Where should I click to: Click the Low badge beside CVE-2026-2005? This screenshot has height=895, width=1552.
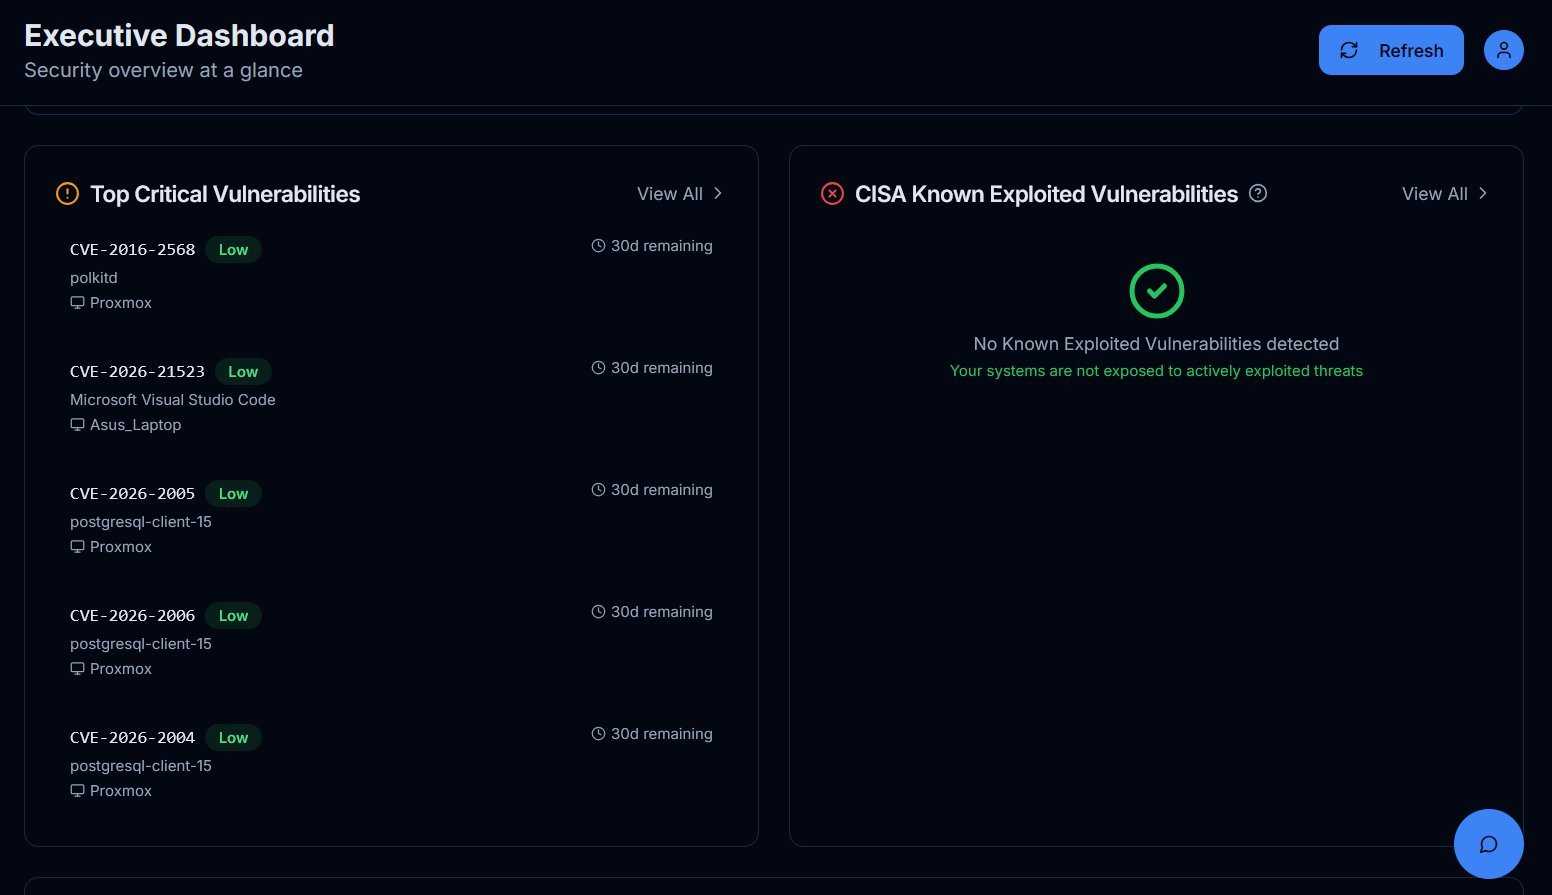point(233,493)
